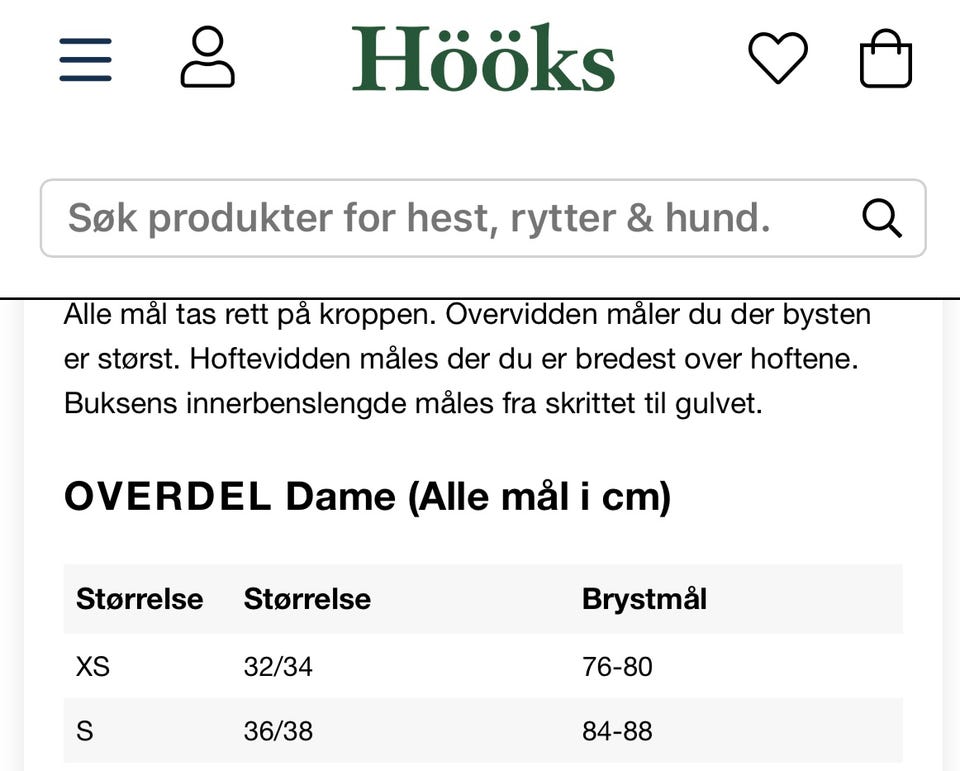Select the Brystmål column header
Screen dimensions: 960x771
pos(644,599)
